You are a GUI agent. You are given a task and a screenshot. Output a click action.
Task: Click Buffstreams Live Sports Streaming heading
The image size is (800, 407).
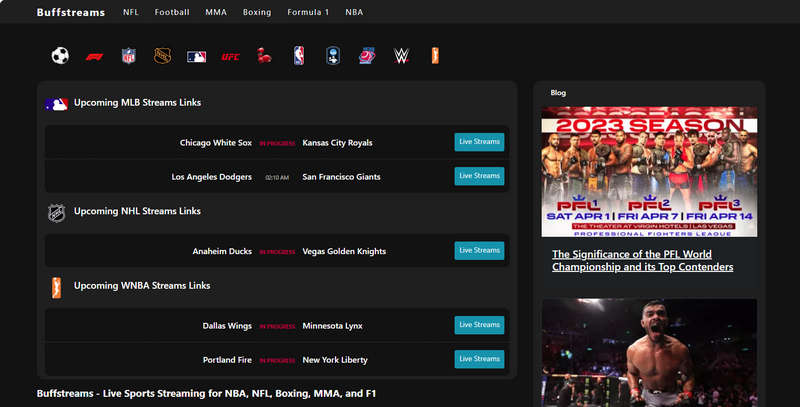point(206,394)
